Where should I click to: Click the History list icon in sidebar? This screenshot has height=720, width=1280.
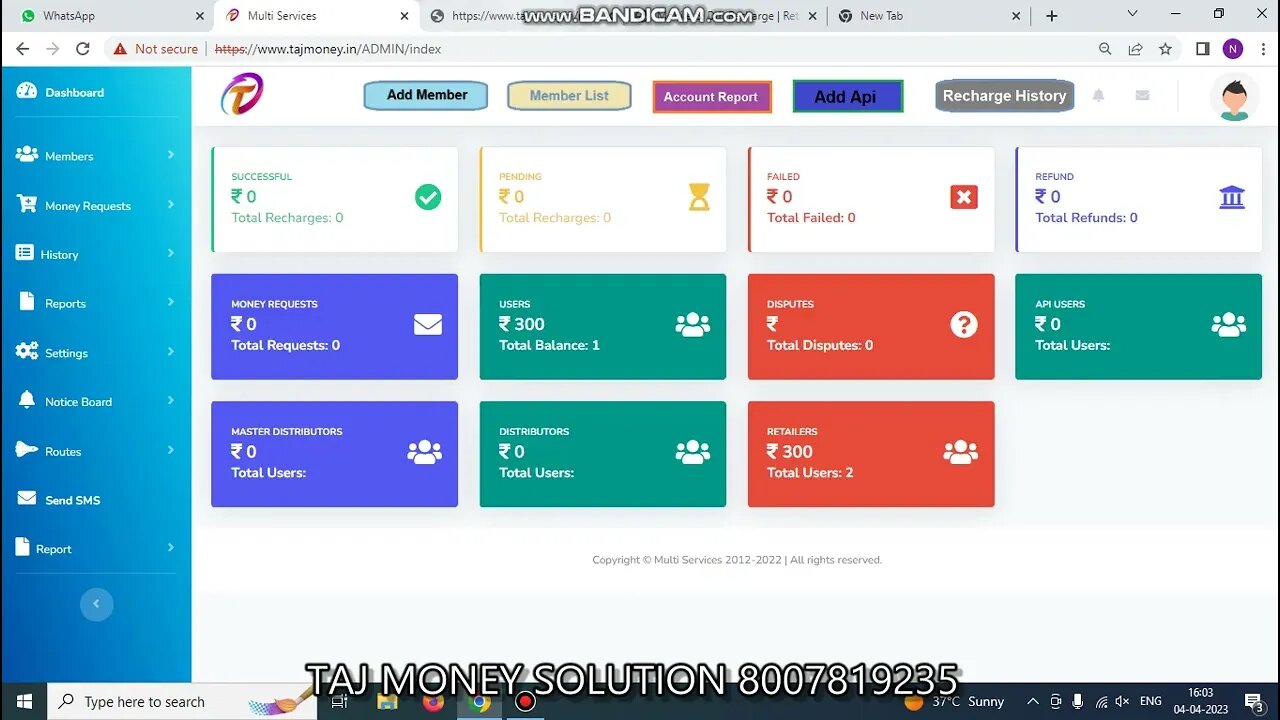(x=25, y=253)
